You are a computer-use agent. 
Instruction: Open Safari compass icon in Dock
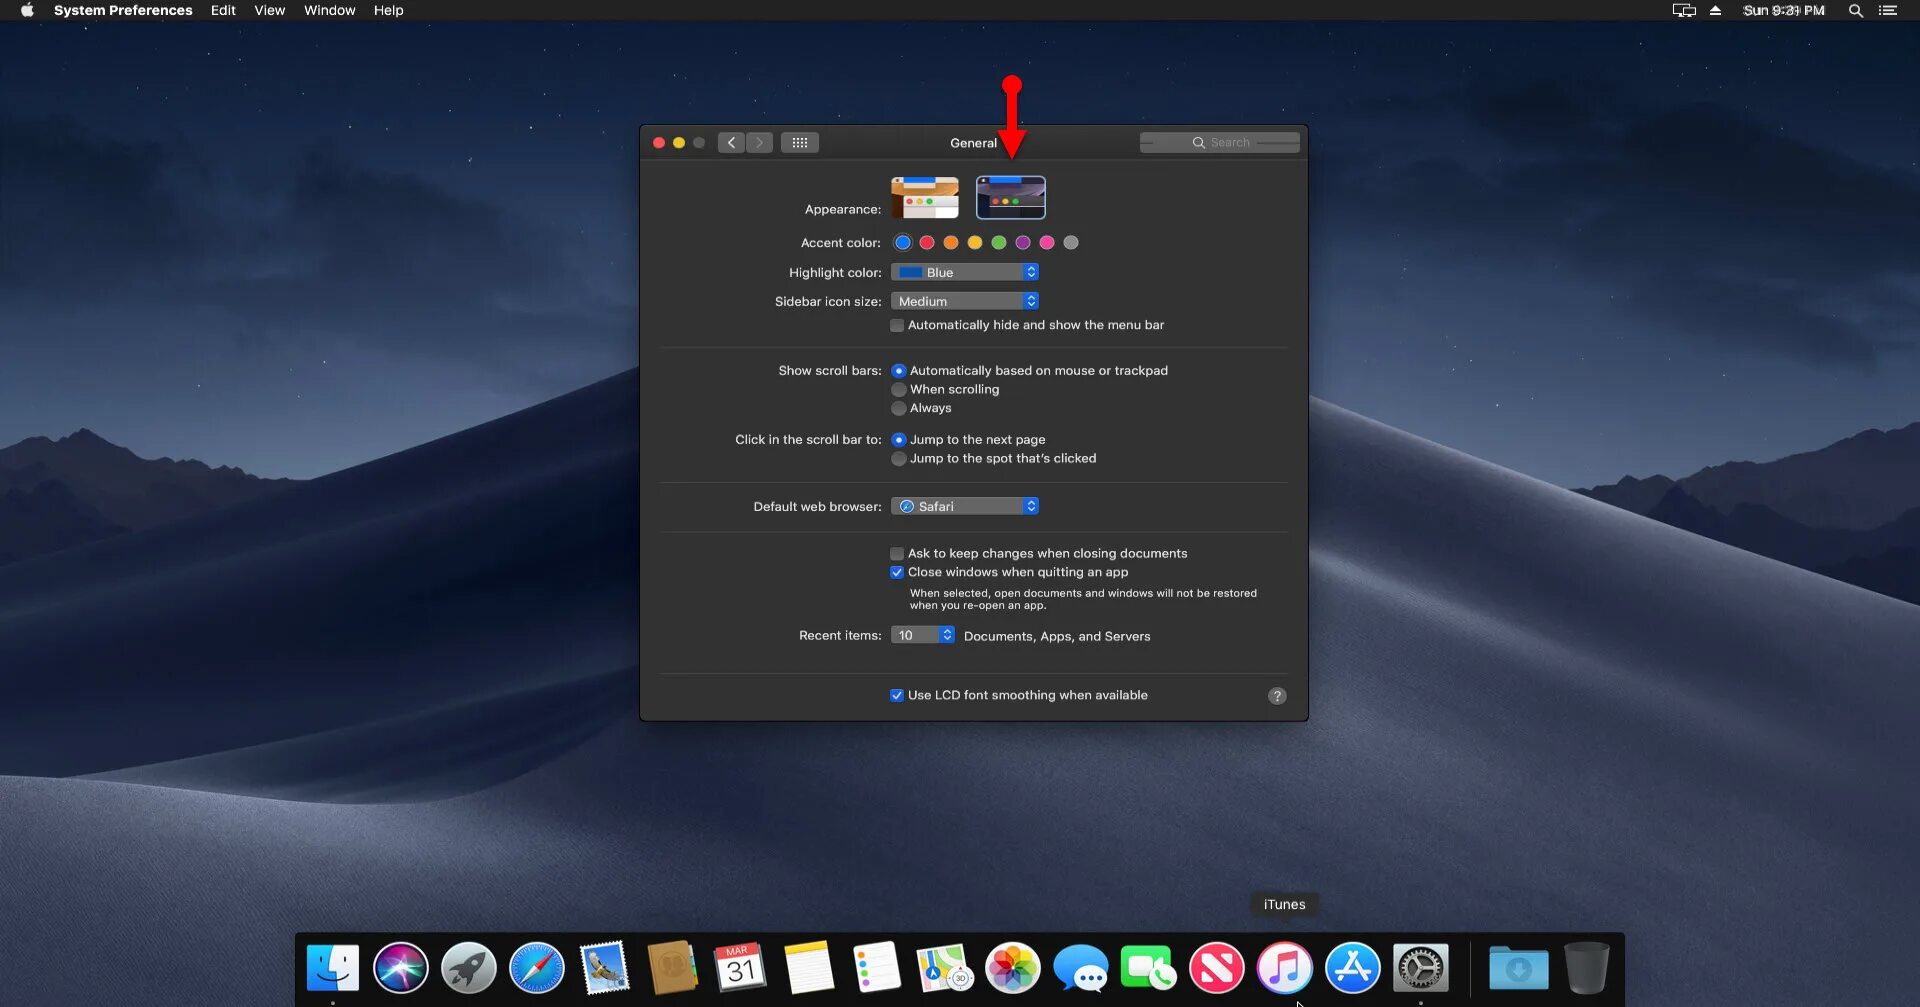[x=537, y=968]
